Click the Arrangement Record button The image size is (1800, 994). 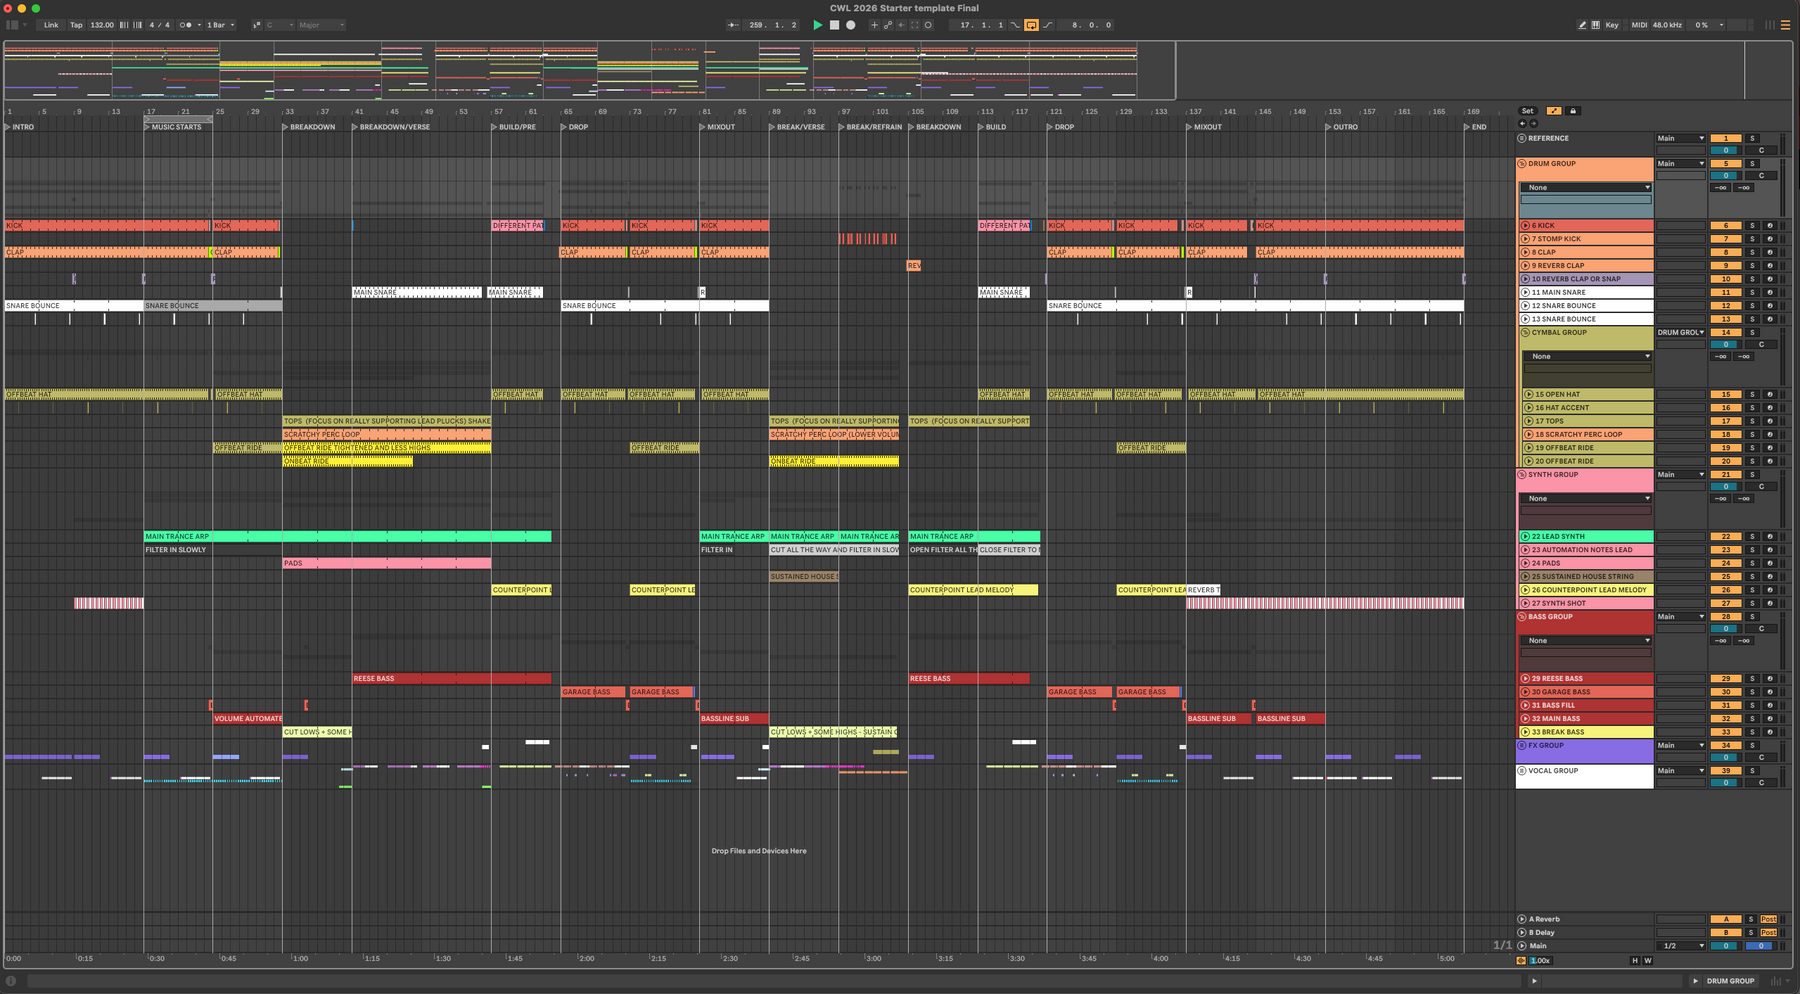[x=851, y=25]
